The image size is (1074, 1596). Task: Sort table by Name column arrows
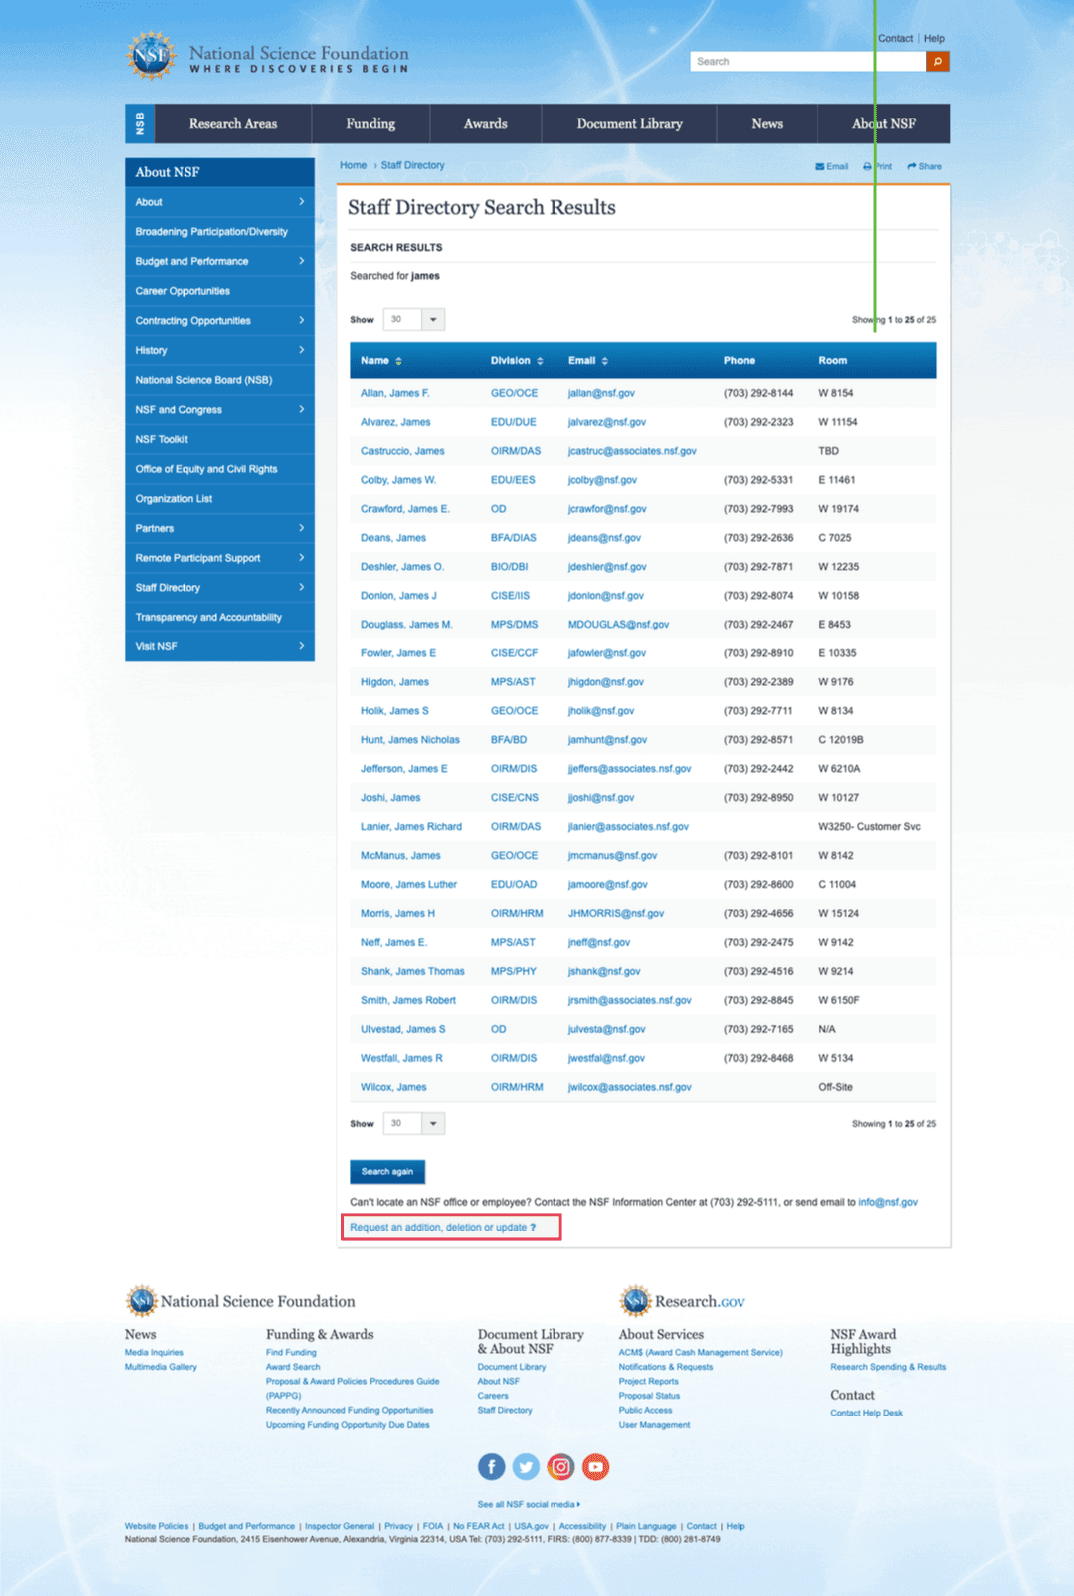point(398,361)
